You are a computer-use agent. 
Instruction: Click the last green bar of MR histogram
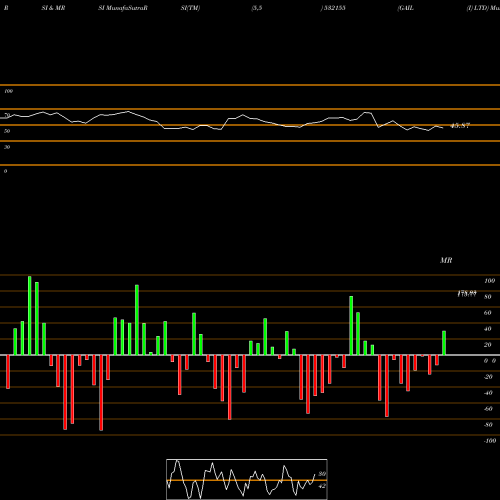click(444, 343)
